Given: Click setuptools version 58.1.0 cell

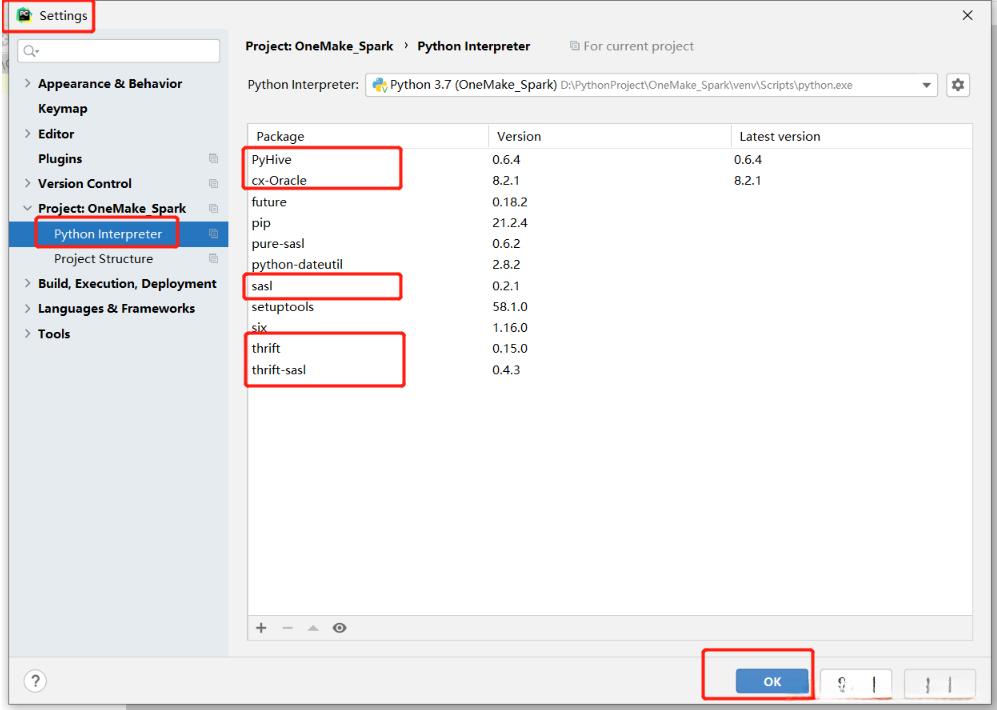Looking at the screenshot, I should (x=510, y=306).
